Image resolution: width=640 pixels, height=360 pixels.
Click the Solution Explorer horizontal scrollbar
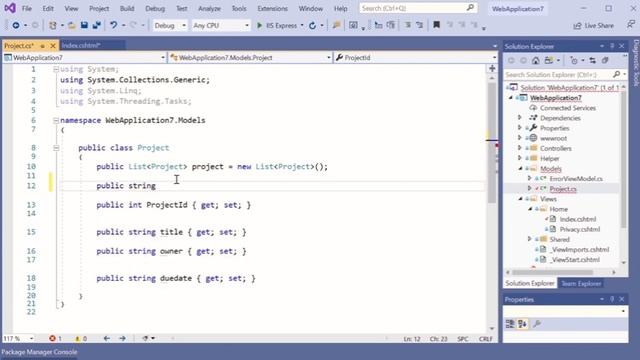pyautogui.click(x=553, y=272)
